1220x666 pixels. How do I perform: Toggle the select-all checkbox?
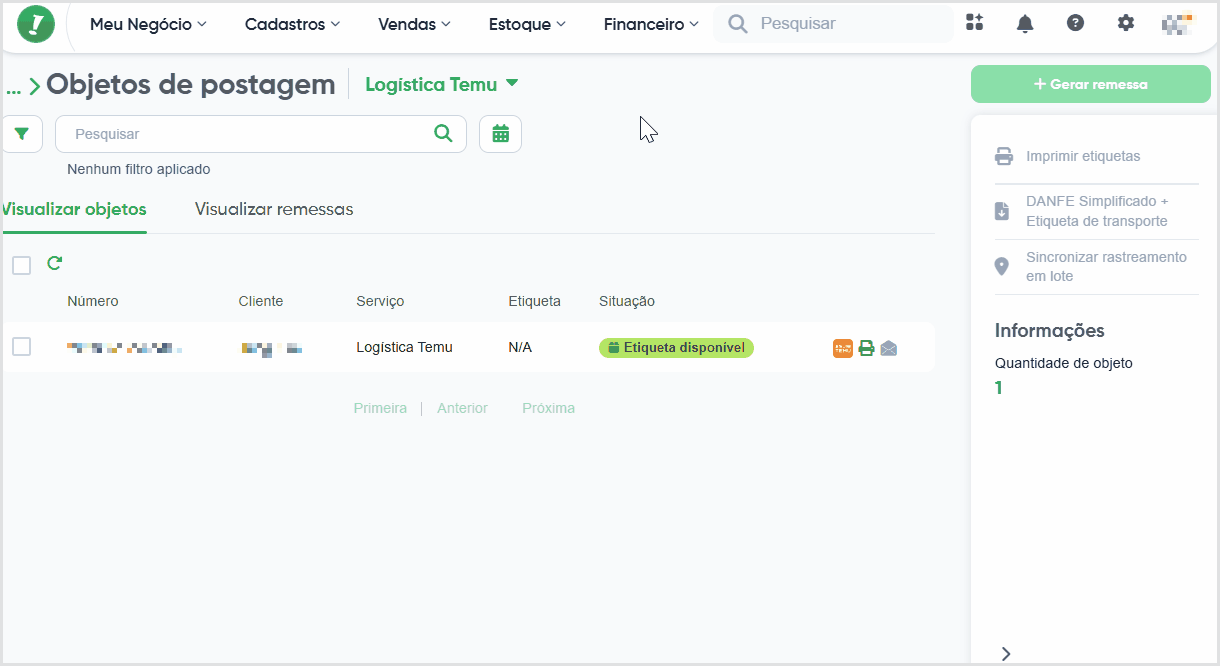[x=21, y=265]
